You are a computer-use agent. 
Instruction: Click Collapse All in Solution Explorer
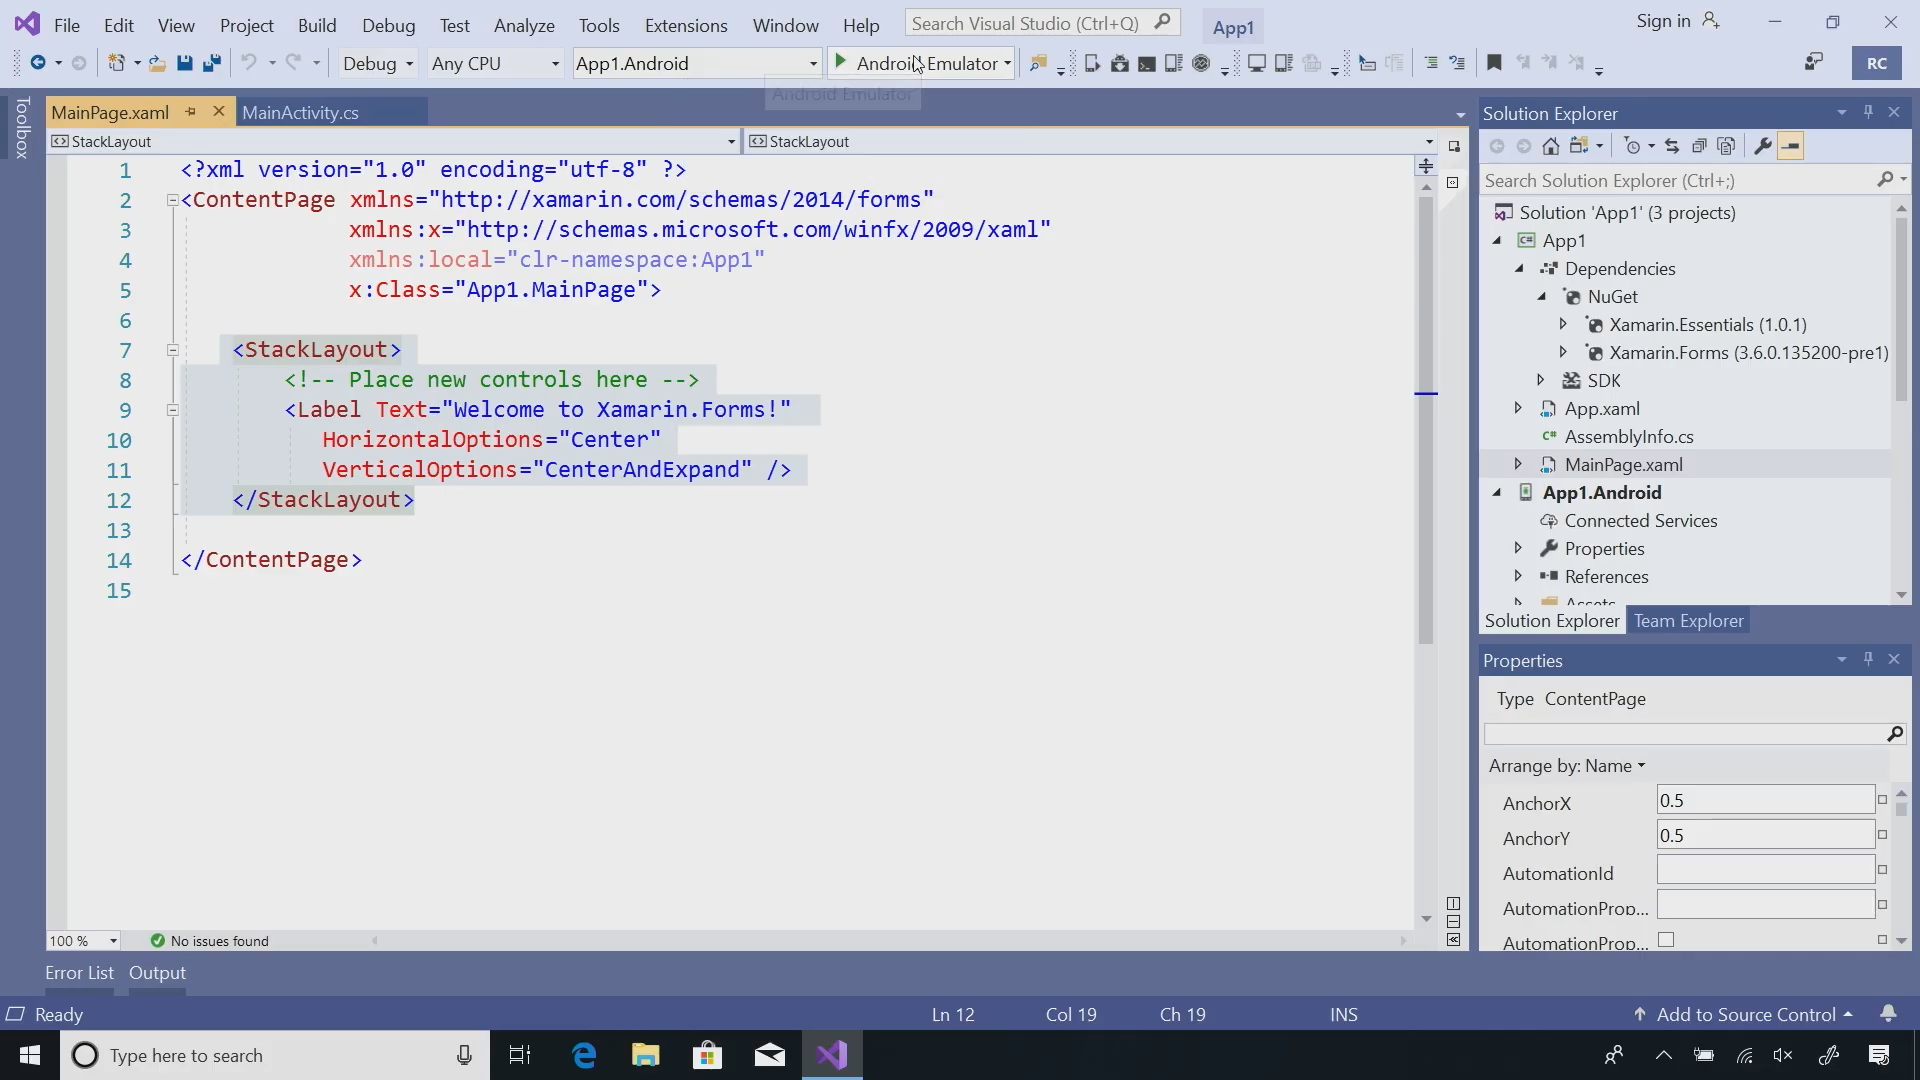(1699, 147)
